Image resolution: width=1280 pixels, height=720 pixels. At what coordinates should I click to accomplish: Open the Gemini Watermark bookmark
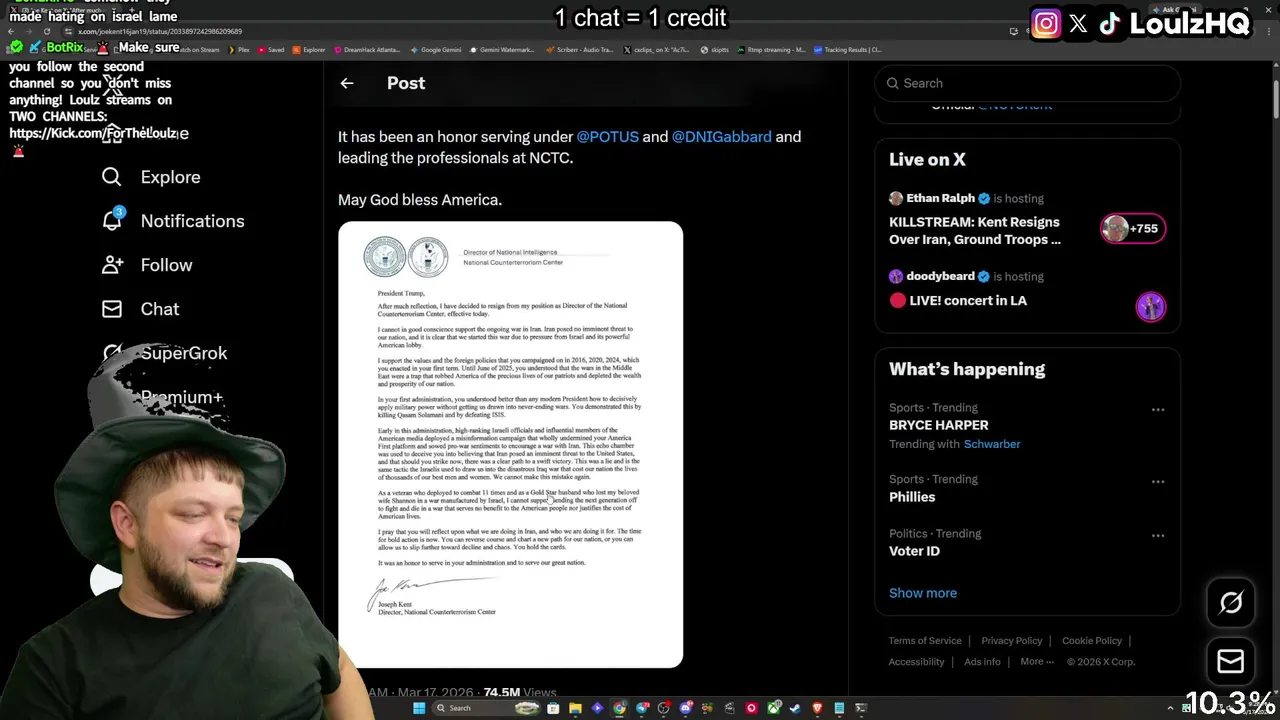pyautogui.click(x=502, y=50)
